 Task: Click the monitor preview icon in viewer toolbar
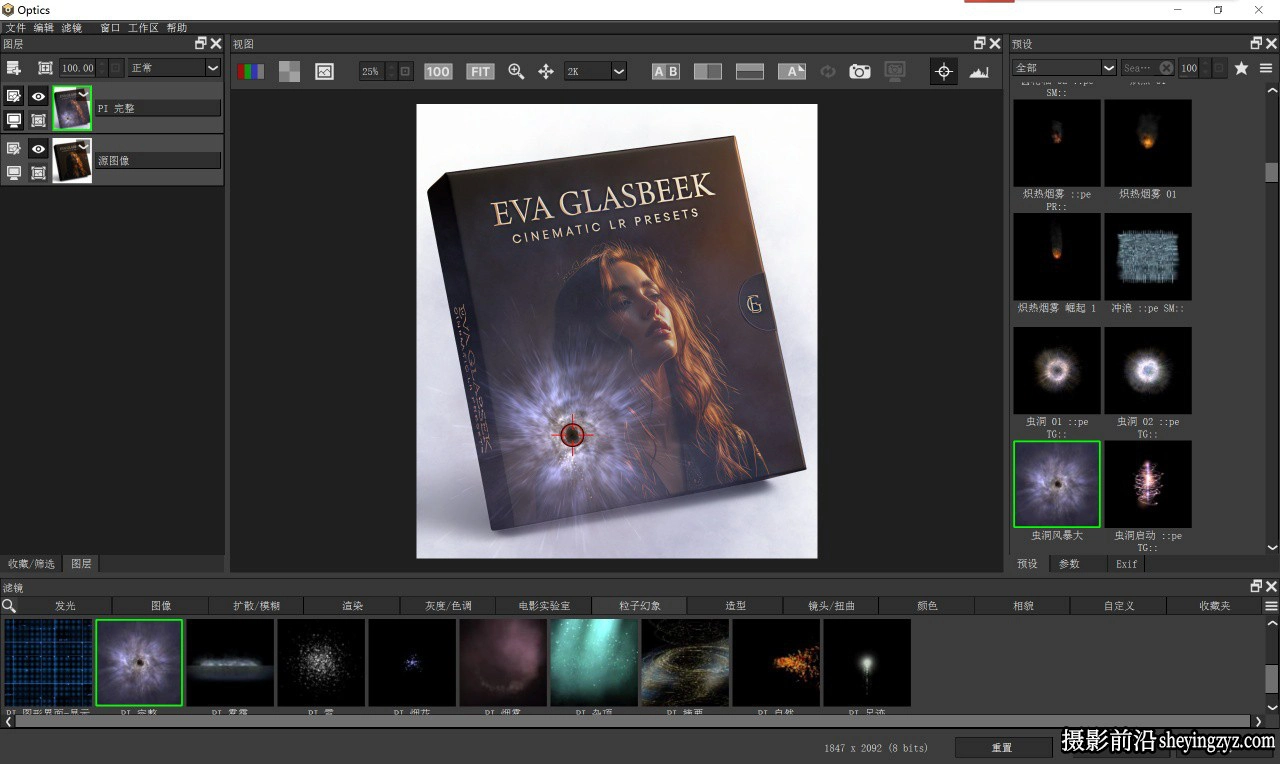895,71
